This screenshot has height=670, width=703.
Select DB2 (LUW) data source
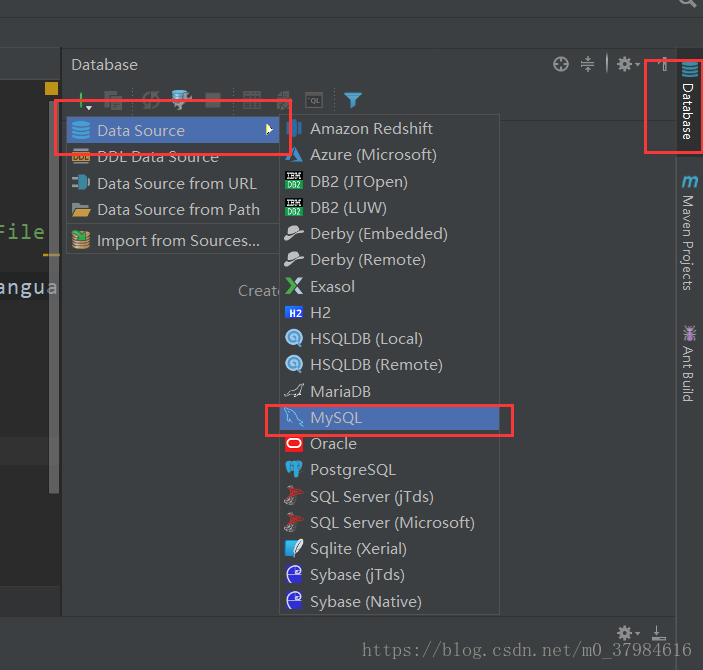tap(389, 208)
